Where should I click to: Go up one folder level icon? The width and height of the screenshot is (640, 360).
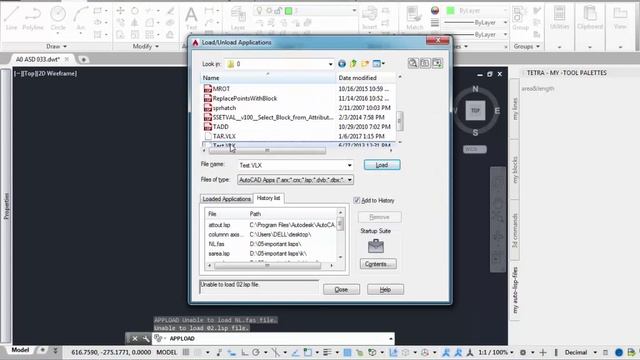353,64
